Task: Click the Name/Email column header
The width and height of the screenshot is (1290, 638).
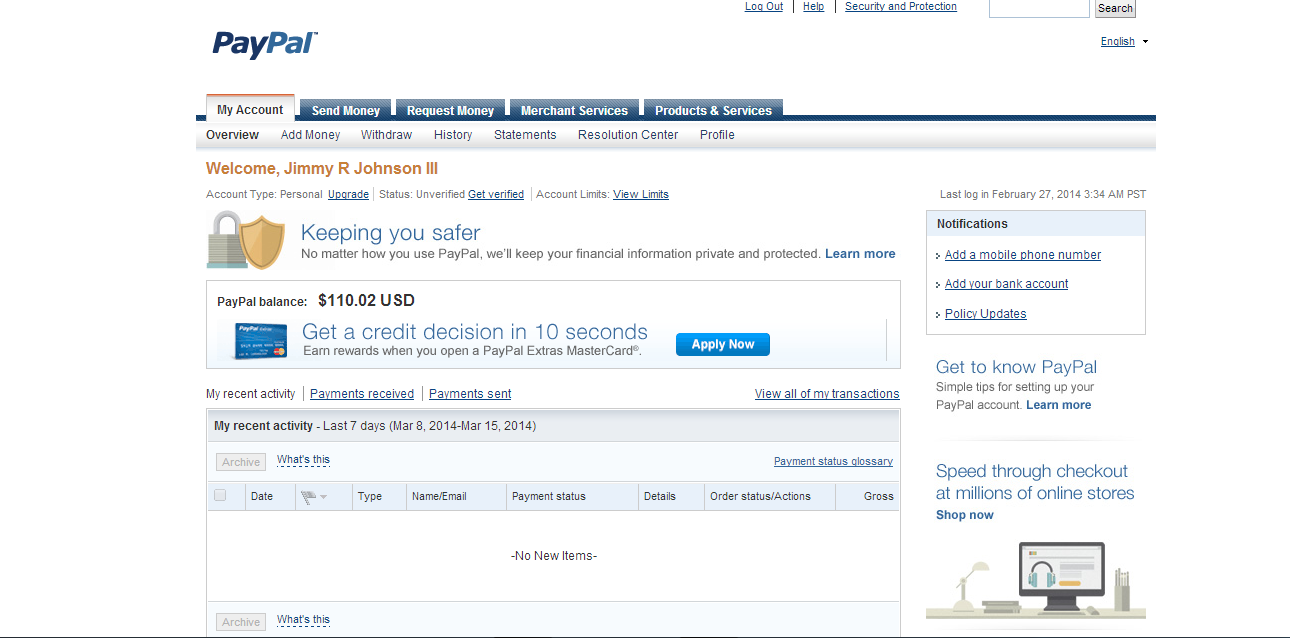Action: click(439, 496)
